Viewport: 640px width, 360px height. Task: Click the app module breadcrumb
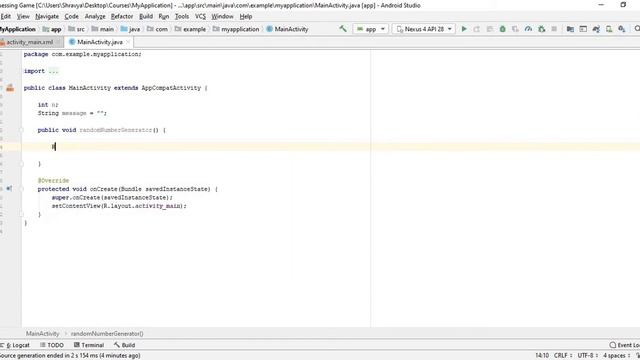pyautogui.click(x=52, y=29)
